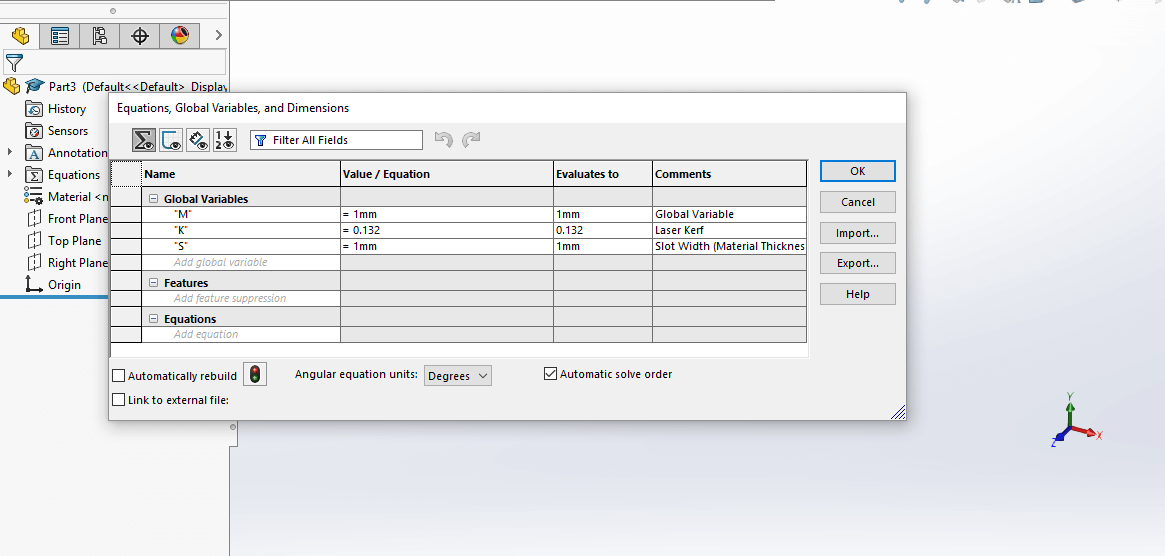Switch to the ConfigurationManager tab
This screenshot has width=1165, height=556.
point(100,36)
